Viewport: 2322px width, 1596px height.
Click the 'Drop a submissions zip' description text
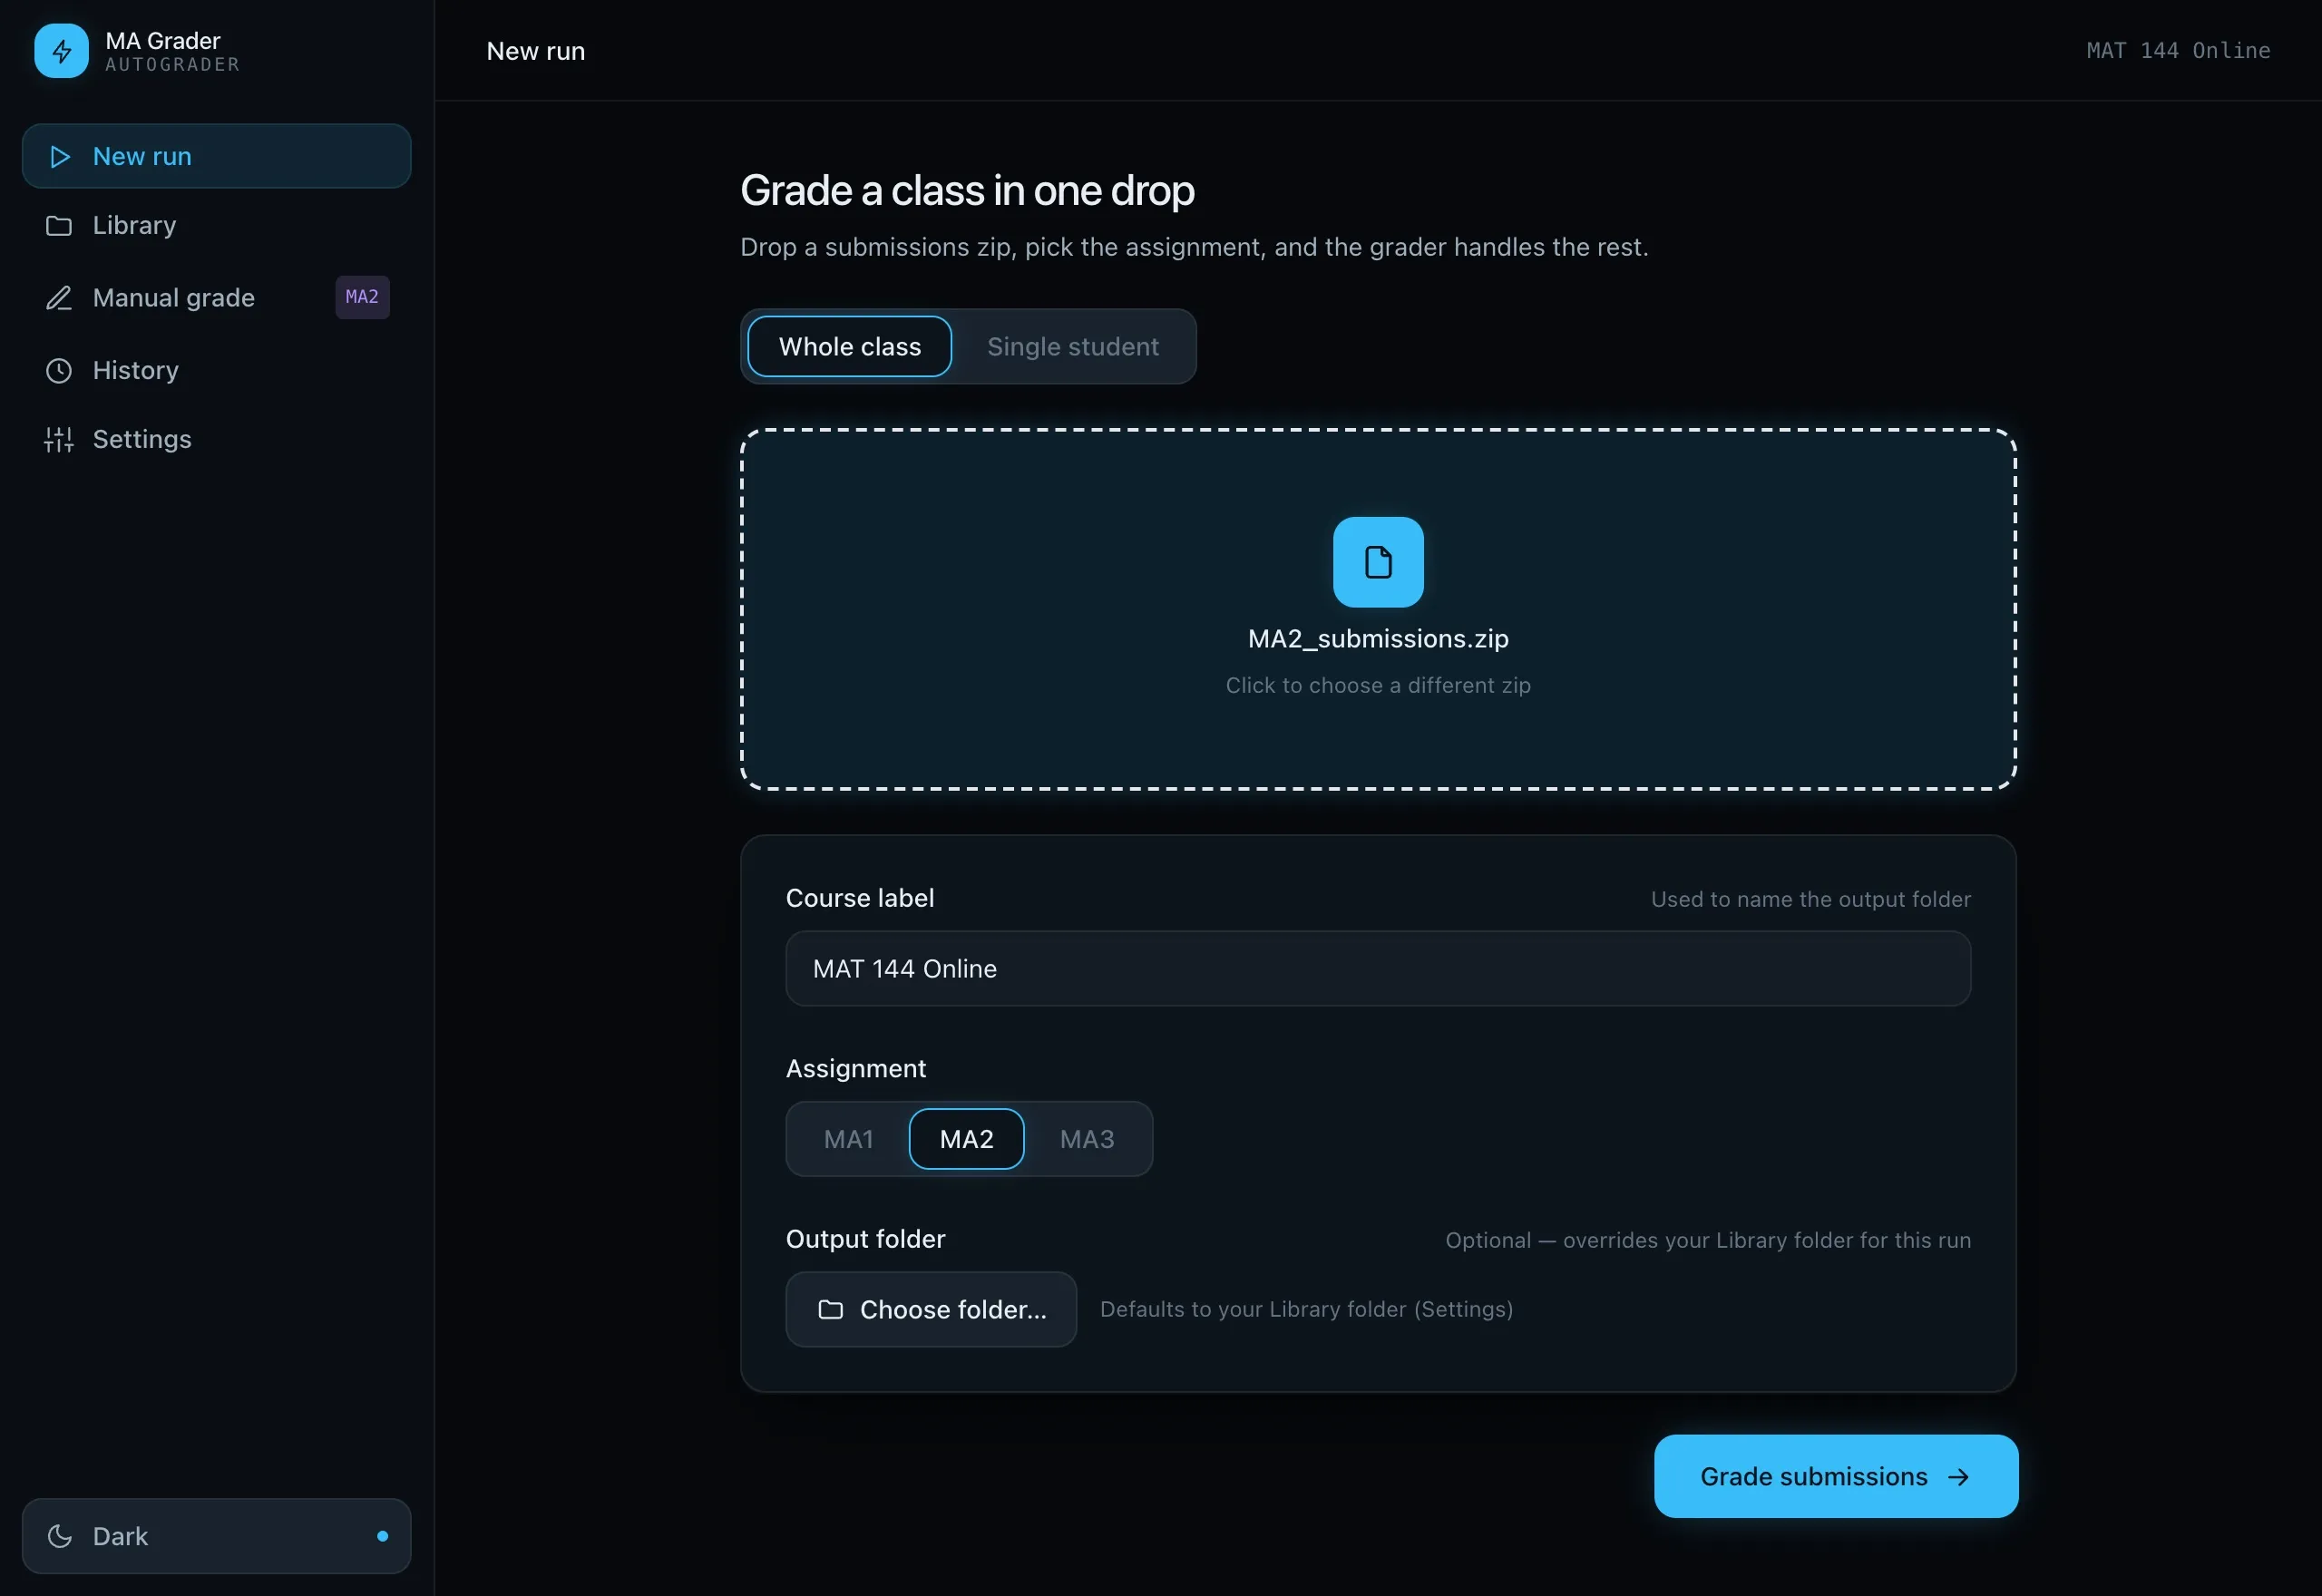click(x=1194, y=247)
